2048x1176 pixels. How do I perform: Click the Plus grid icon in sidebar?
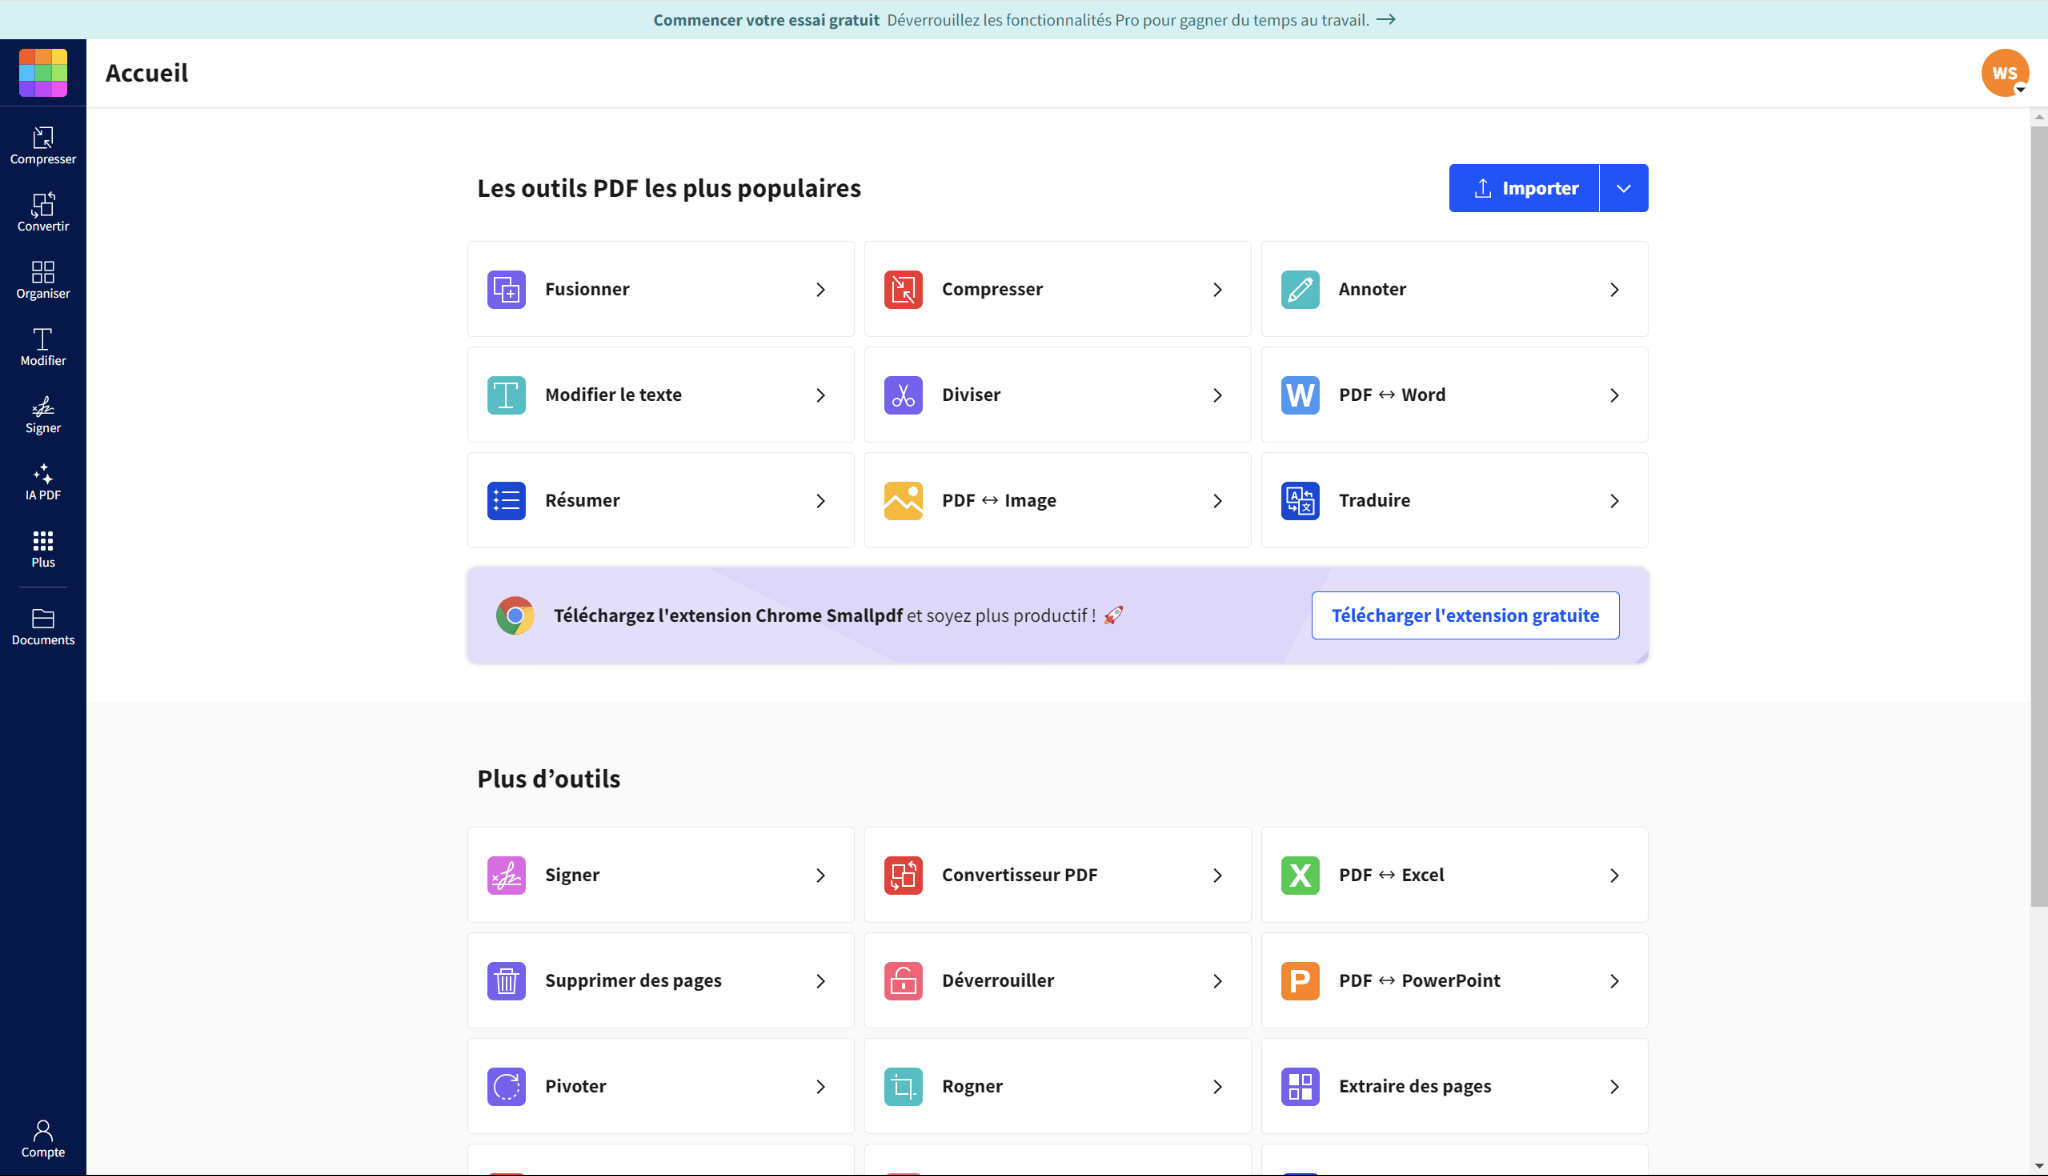(43, 548)
